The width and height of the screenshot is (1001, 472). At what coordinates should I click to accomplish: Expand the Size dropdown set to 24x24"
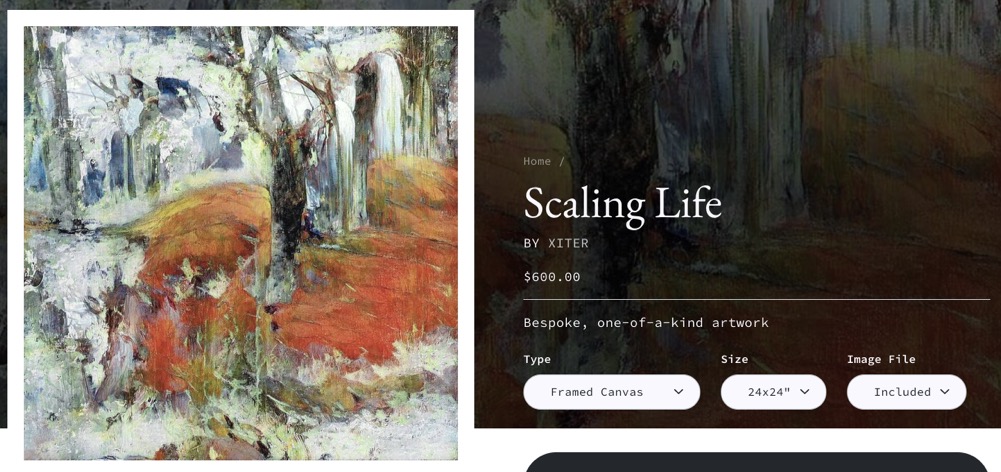[772, 392]
